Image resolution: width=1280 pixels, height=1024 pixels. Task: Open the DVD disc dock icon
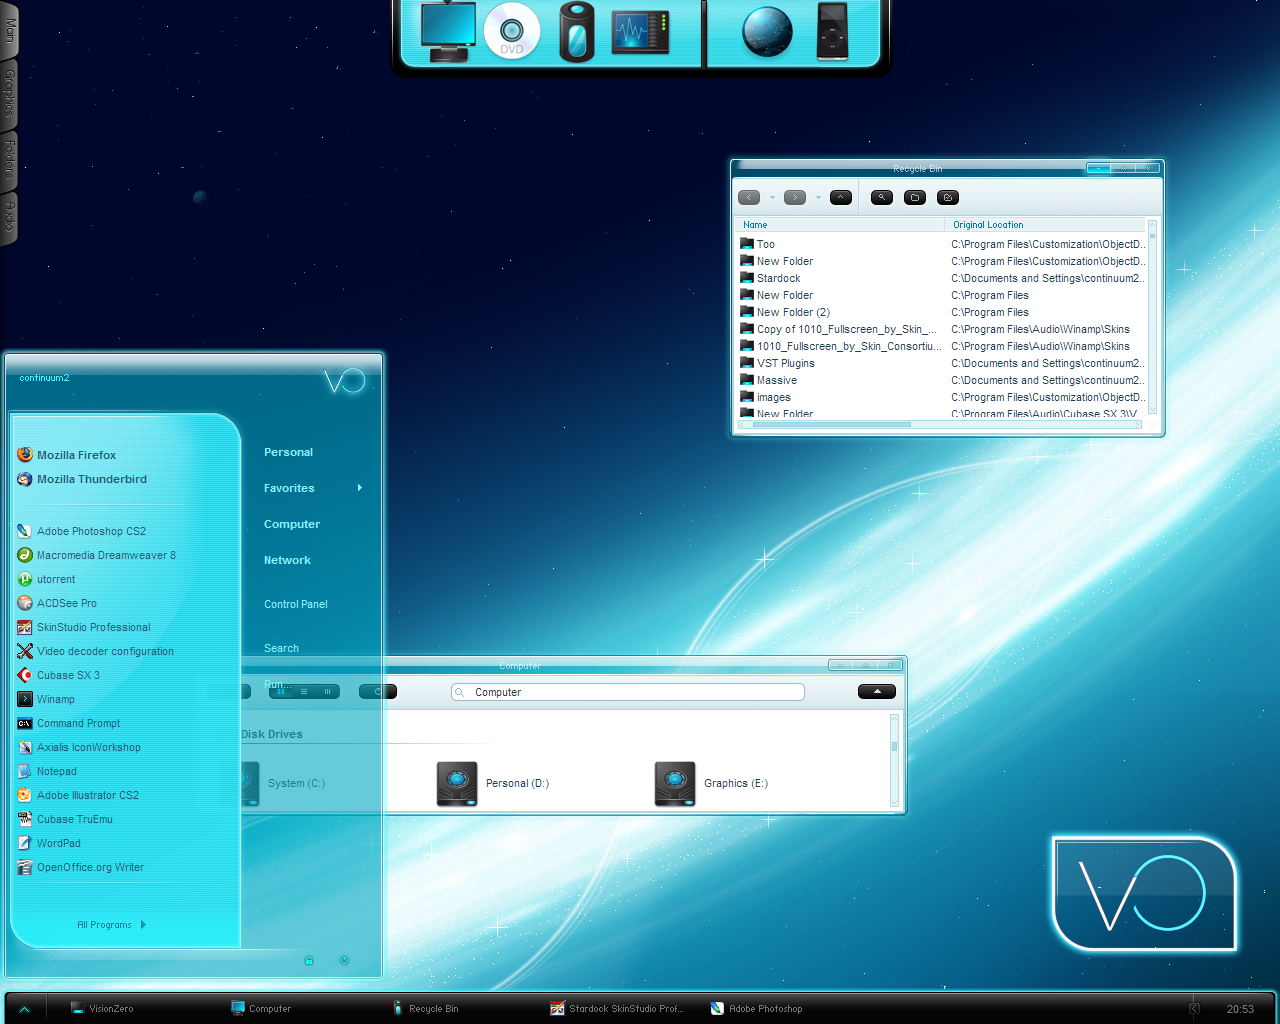[512, 32]
